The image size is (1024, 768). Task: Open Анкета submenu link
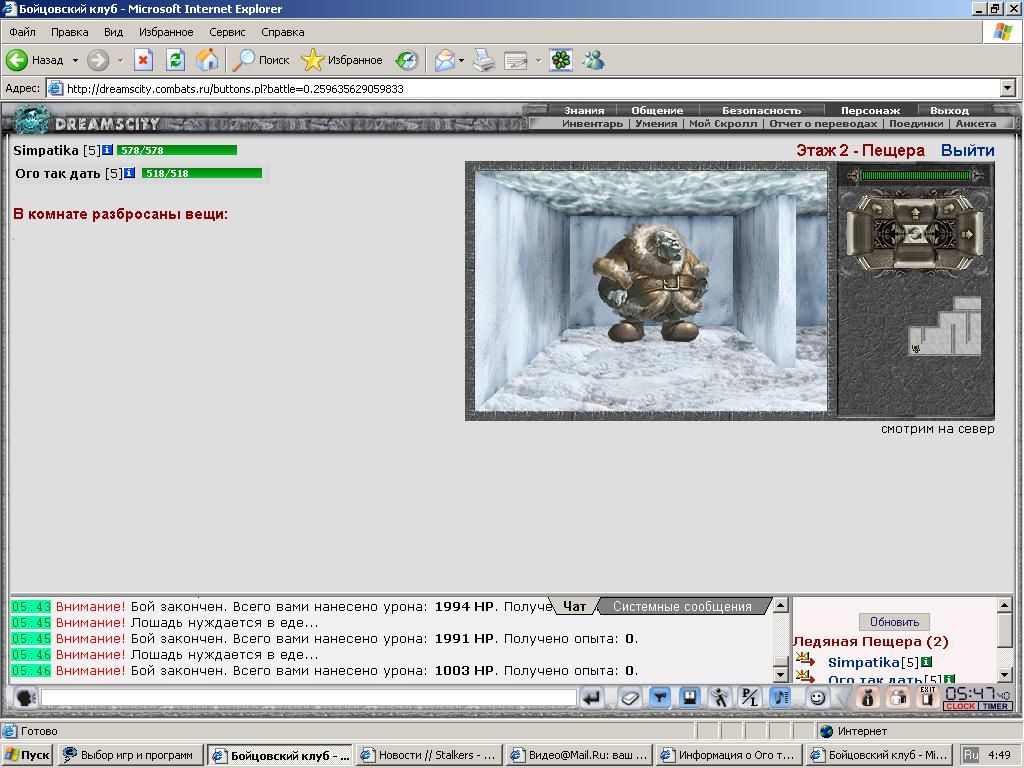pos(976,123)
